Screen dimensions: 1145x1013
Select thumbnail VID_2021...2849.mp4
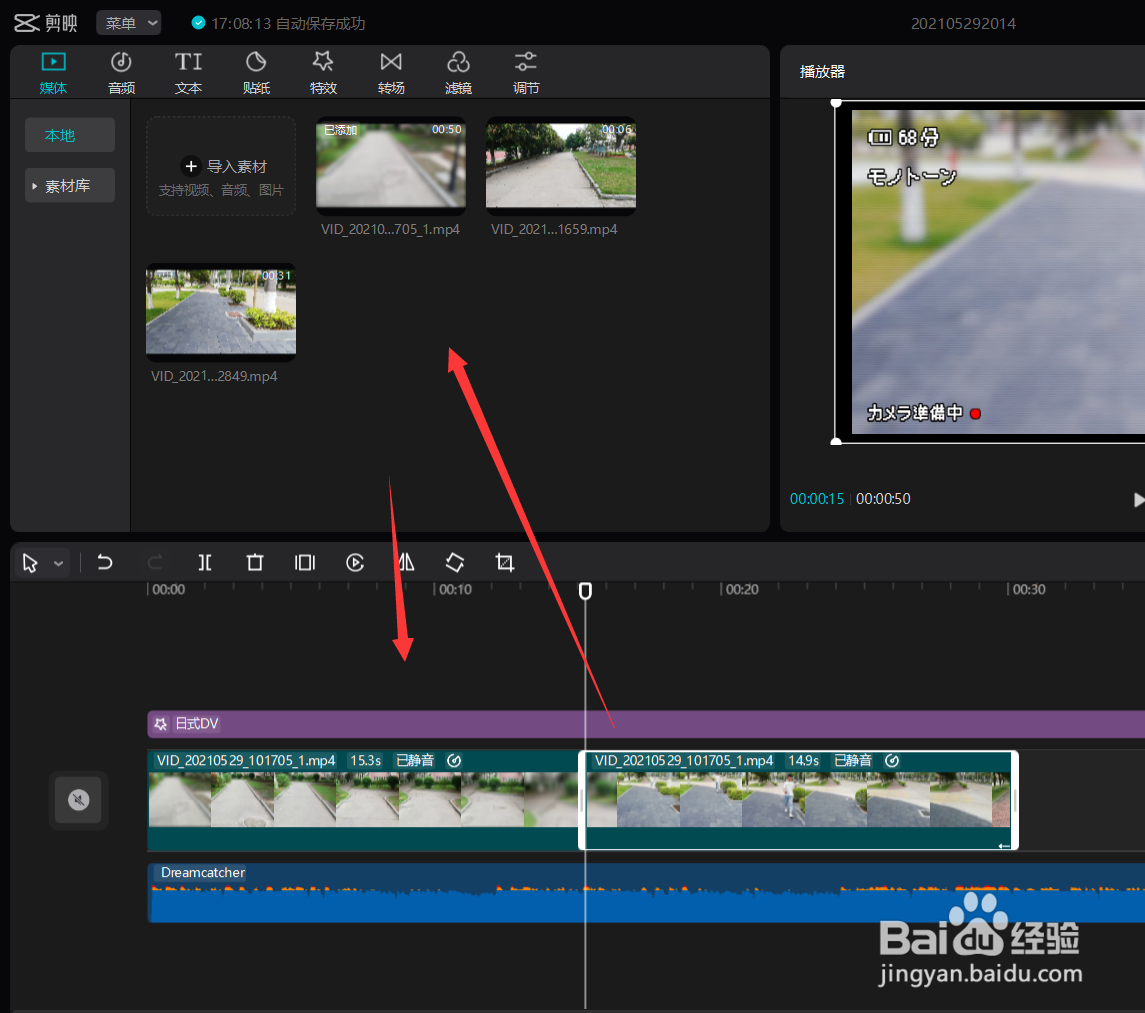point(221,313)
